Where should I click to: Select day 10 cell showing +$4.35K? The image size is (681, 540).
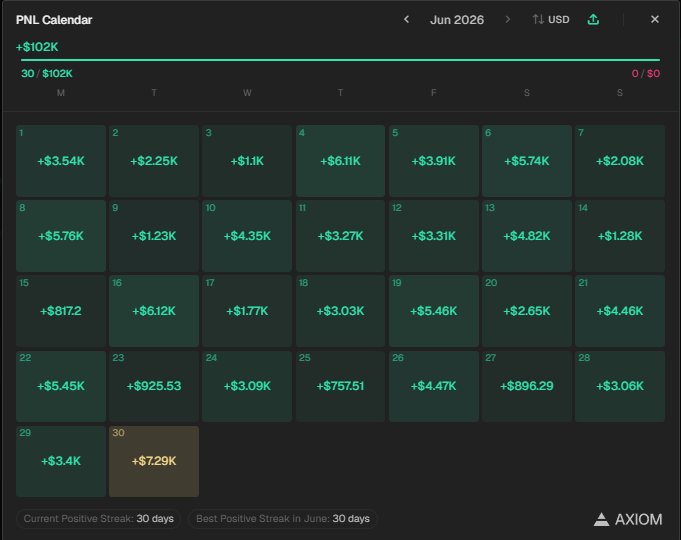(247, 236)
